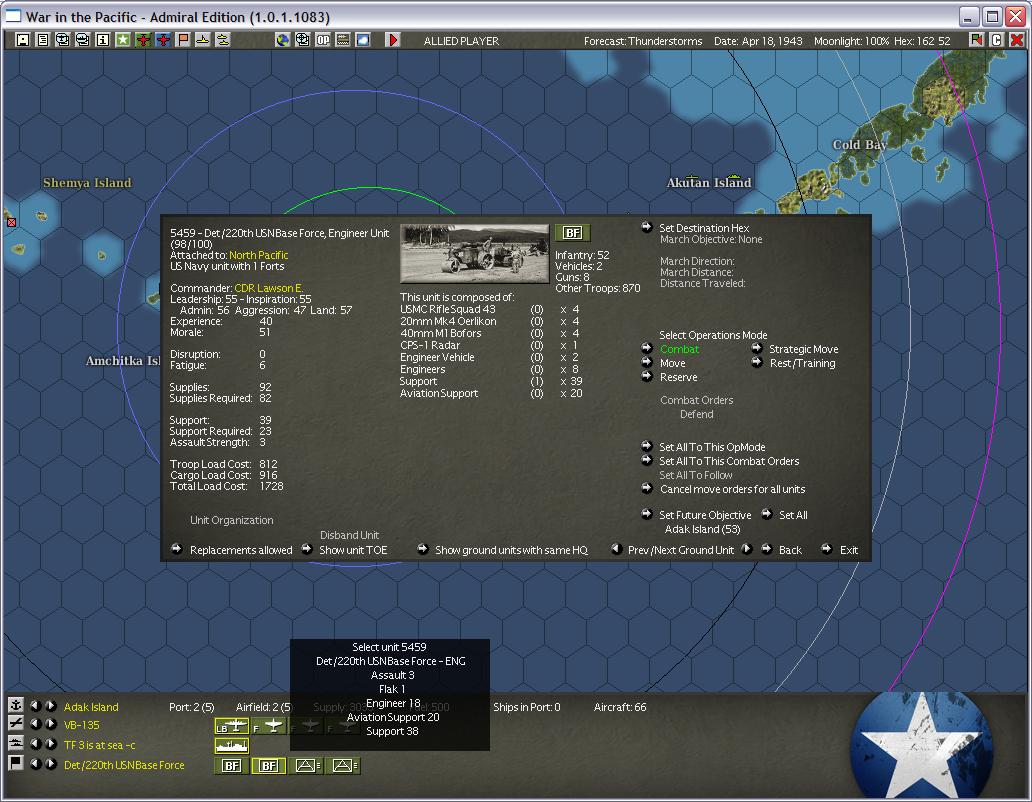This screenshot has width=1032, height=802.
Task: Toggle Replacements allowed
Action: coord(241,550)
